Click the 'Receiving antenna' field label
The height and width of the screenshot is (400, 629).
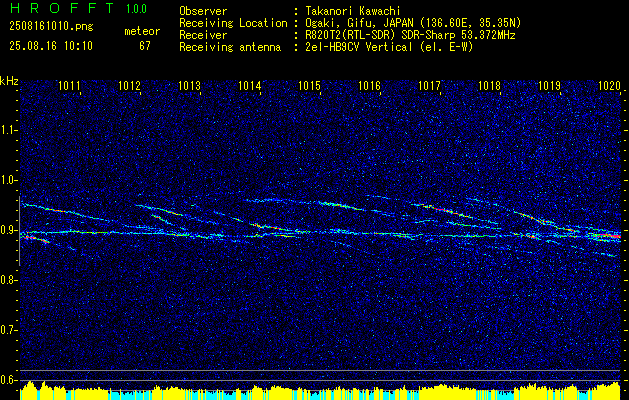[230, 47]
